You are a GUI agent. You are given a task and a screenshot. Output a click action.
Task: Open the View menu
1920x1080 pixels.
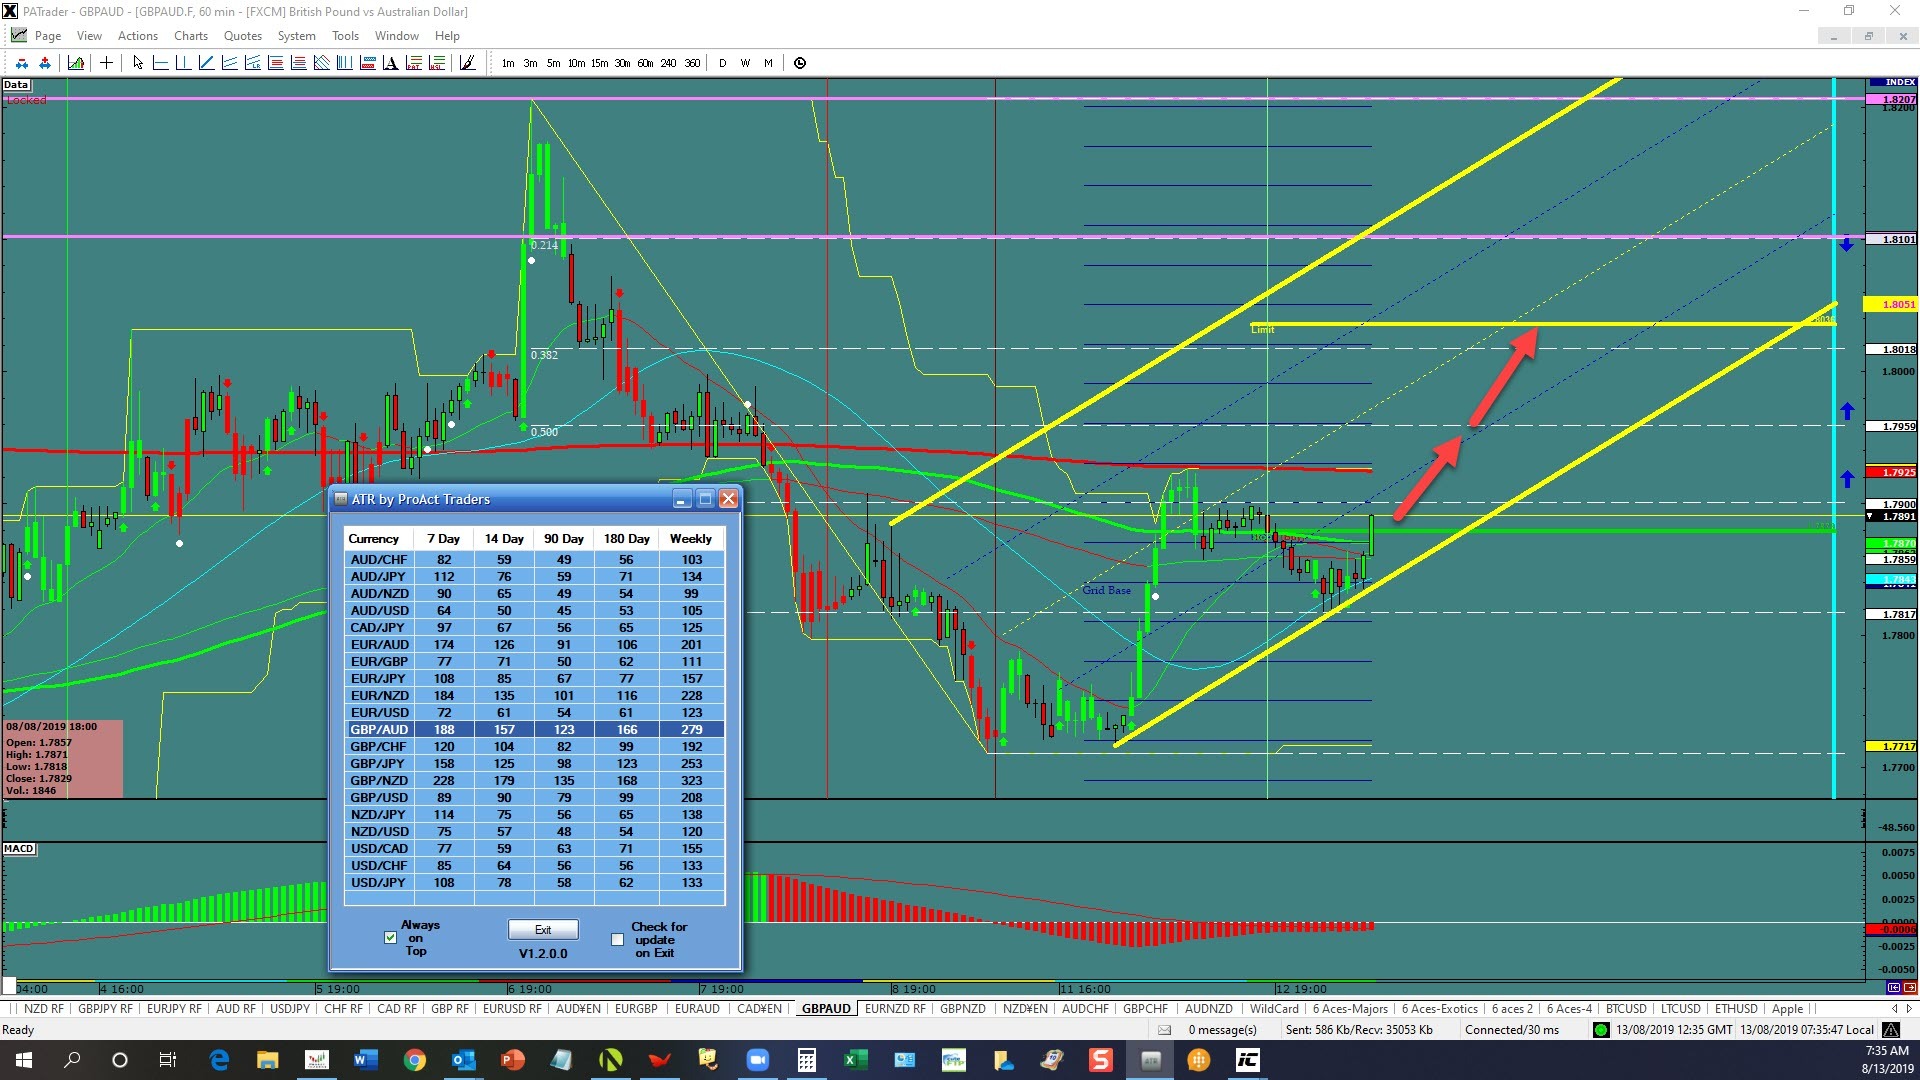click(89, 36)
